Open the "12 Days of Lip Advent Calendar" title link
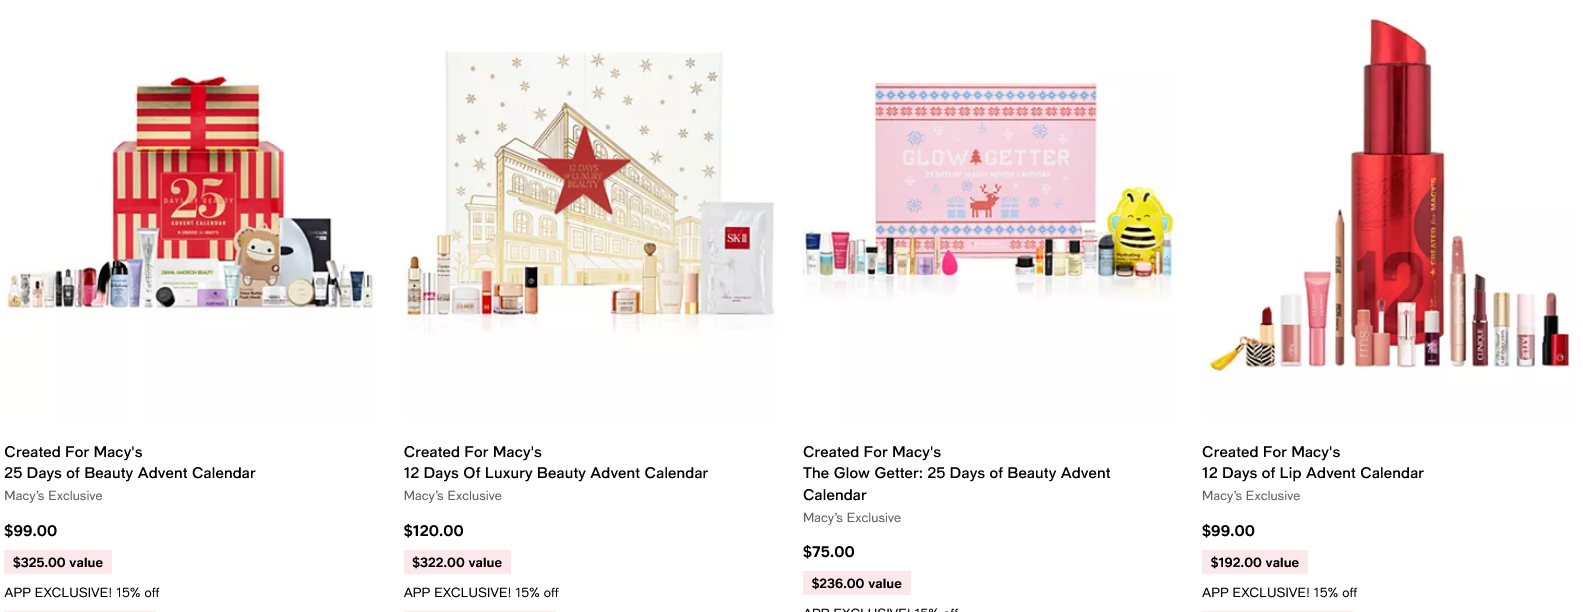This screenshot has width=1583, height=612. click(1312, 473)
